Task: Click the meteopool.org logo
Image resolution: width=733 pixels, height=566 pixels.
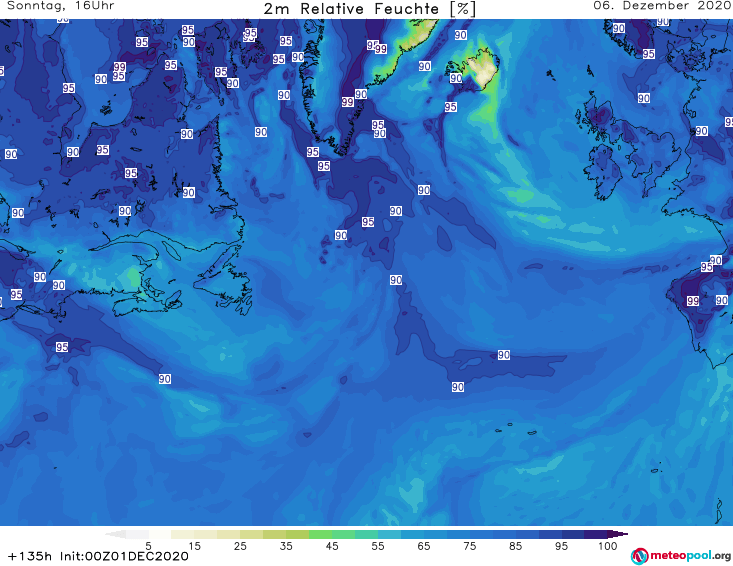Action: [681, 556]
